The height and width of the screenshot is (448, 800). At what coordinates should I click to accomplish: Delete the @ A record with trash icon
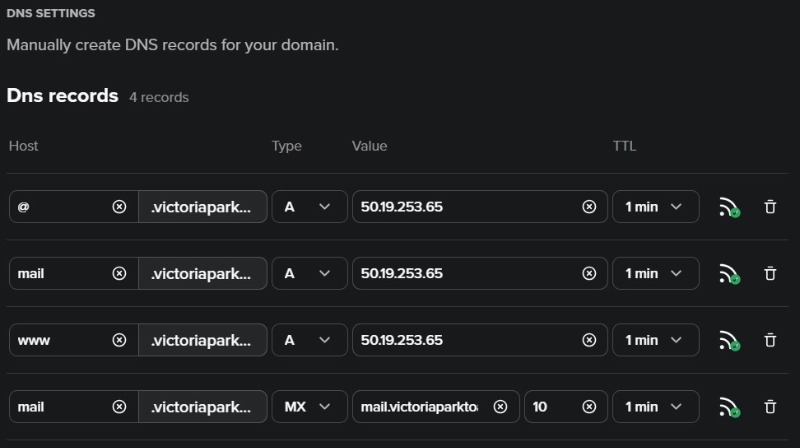(770, 207)
